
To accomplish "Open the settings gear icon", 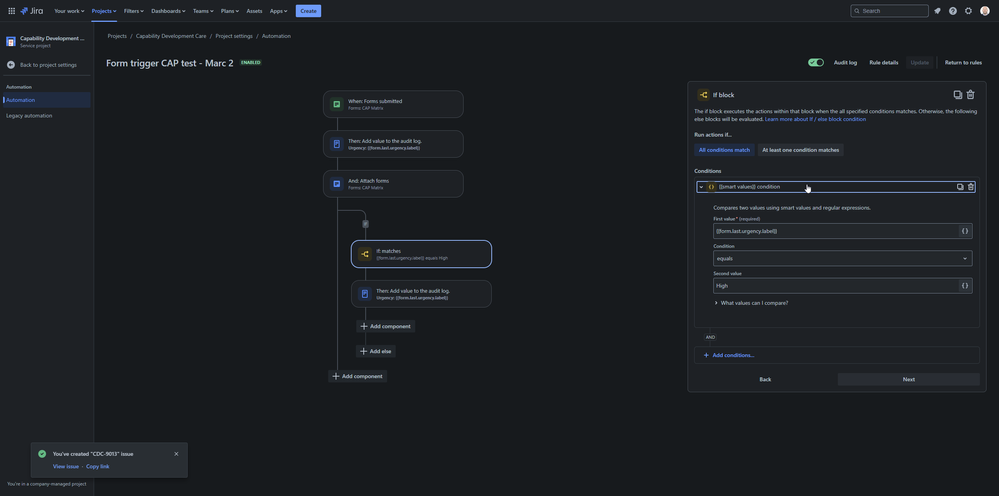I will click(x=968, y=11).
